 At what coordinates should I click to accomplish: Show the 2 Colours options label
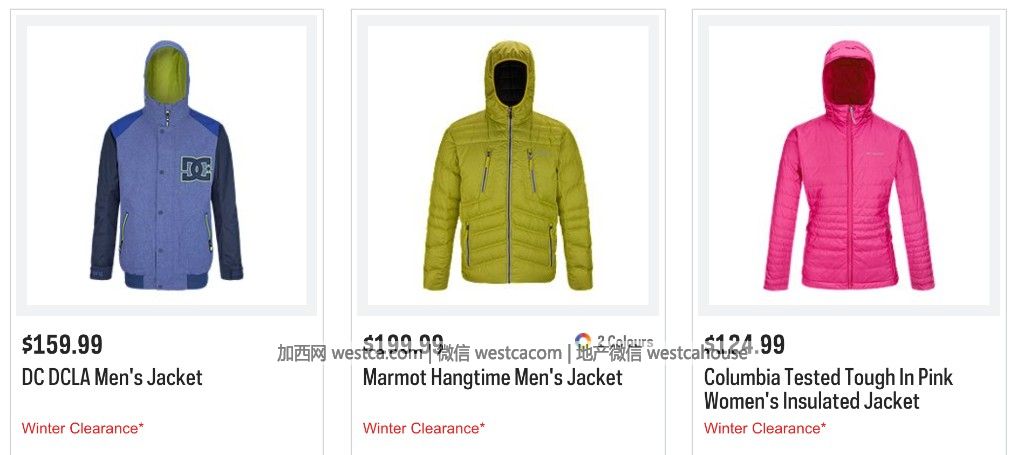tap(624, 341)
